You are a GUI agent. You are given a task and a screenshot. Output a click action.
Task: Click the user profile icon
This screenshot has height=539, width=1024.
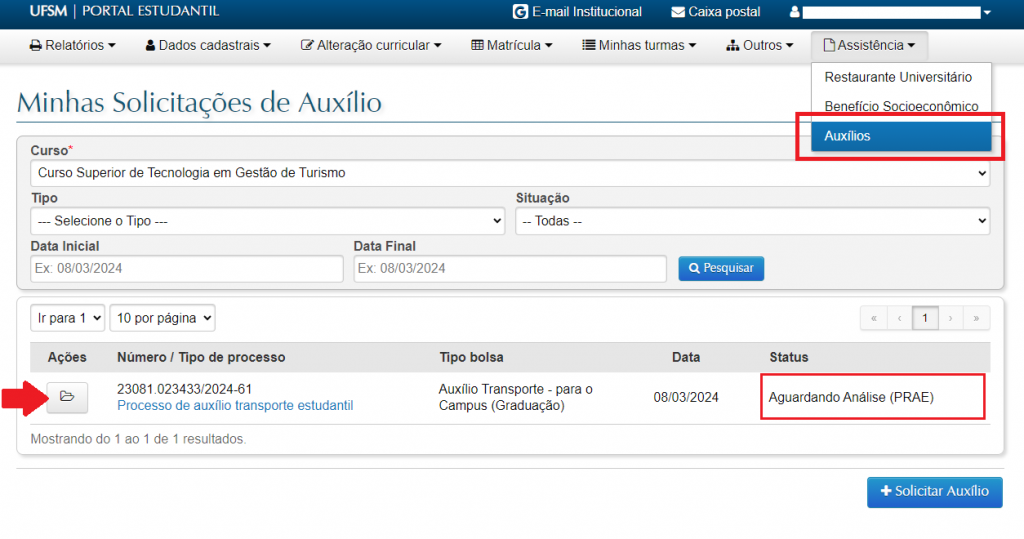coord(795,13)
